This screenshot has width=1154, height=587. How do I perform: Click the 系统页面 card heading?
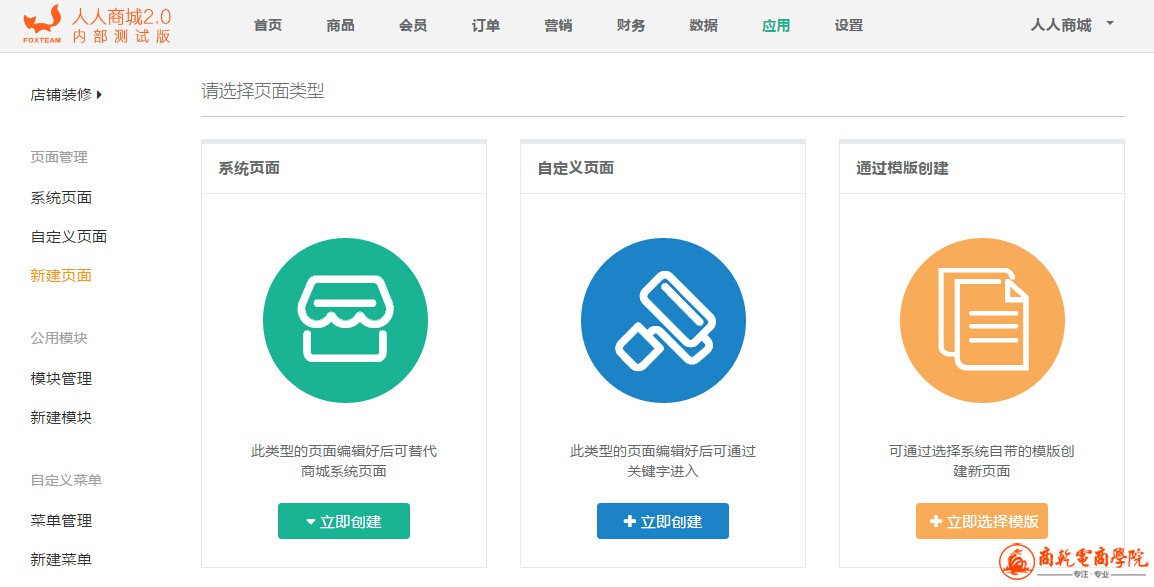249,168
